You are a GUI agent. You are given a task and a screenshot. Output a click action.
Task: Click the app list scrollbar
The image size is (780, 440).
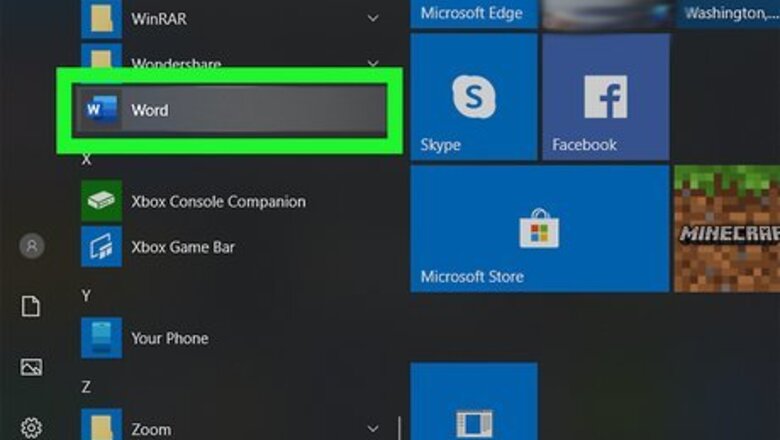click(x=399, y=428)
